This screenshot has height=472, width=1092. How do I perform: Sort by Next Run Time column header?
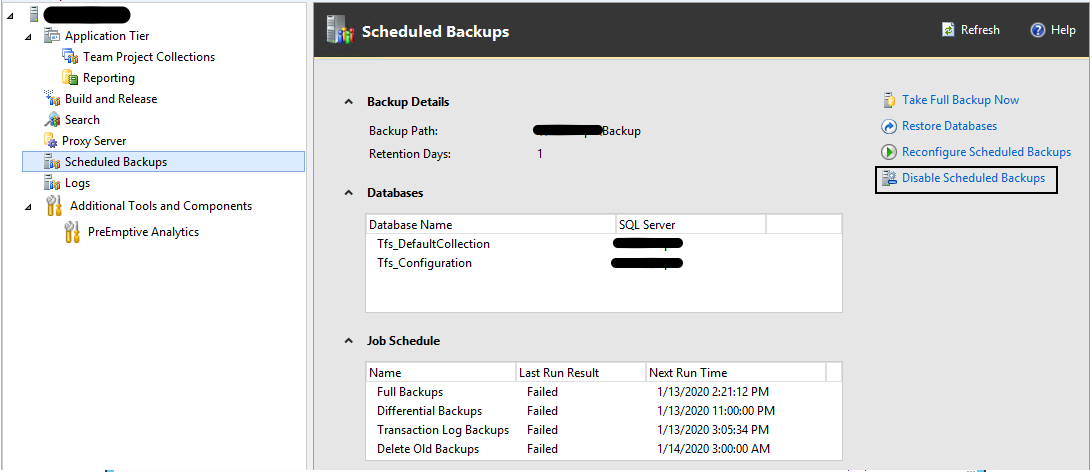click(x=735, y=372)
